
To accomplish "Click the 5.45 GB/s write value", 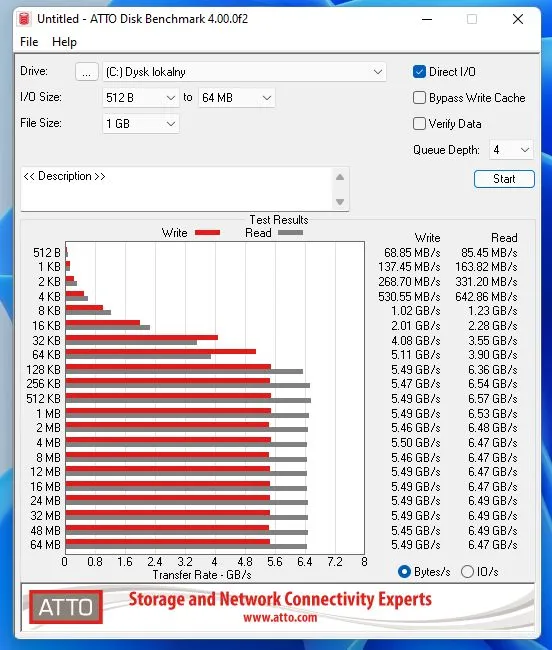I will pos(416,531).
